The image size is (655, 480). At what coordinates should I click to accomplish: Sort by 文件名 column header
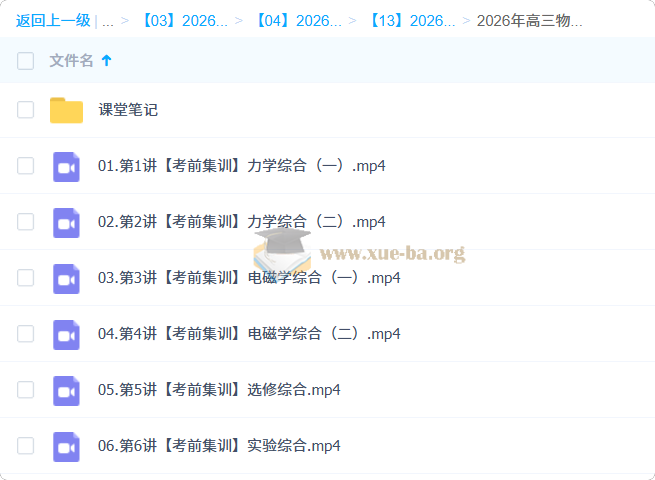pyautogui.click(x=71, y=61)
